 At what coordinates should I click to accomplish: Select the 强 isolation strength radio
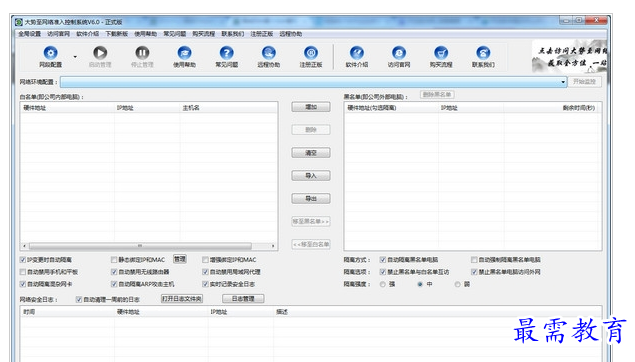(x=383, y=284)
